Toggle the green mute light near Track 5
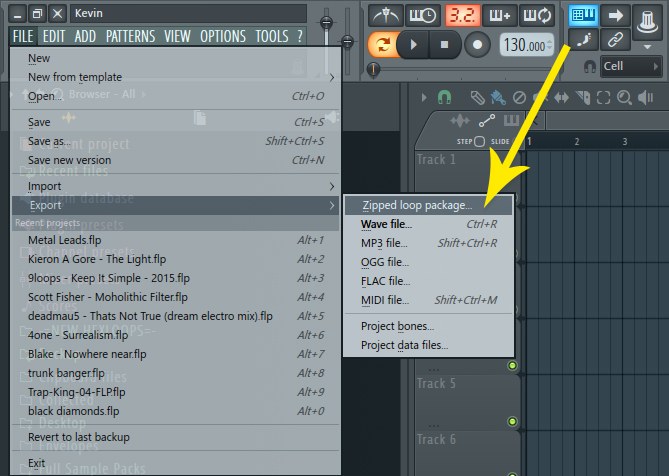This screenshot has width=669, height=476. (x=513, y=367)
